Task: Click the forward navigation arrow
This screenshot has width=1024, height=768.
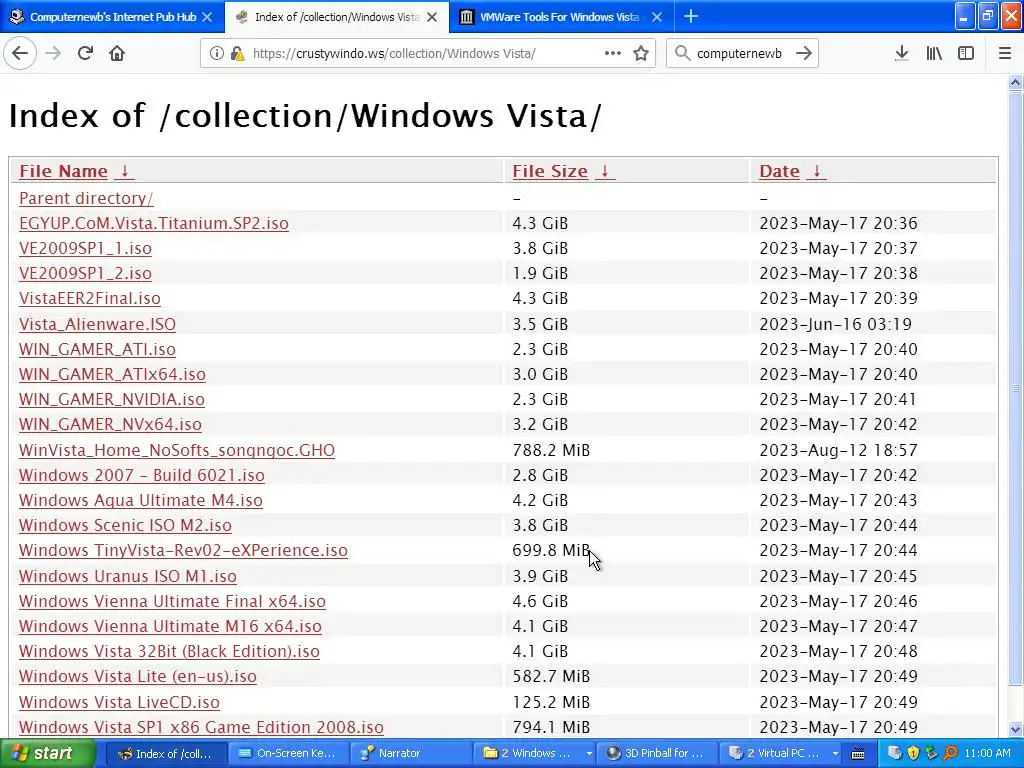Action: click(x=53, y=53)
